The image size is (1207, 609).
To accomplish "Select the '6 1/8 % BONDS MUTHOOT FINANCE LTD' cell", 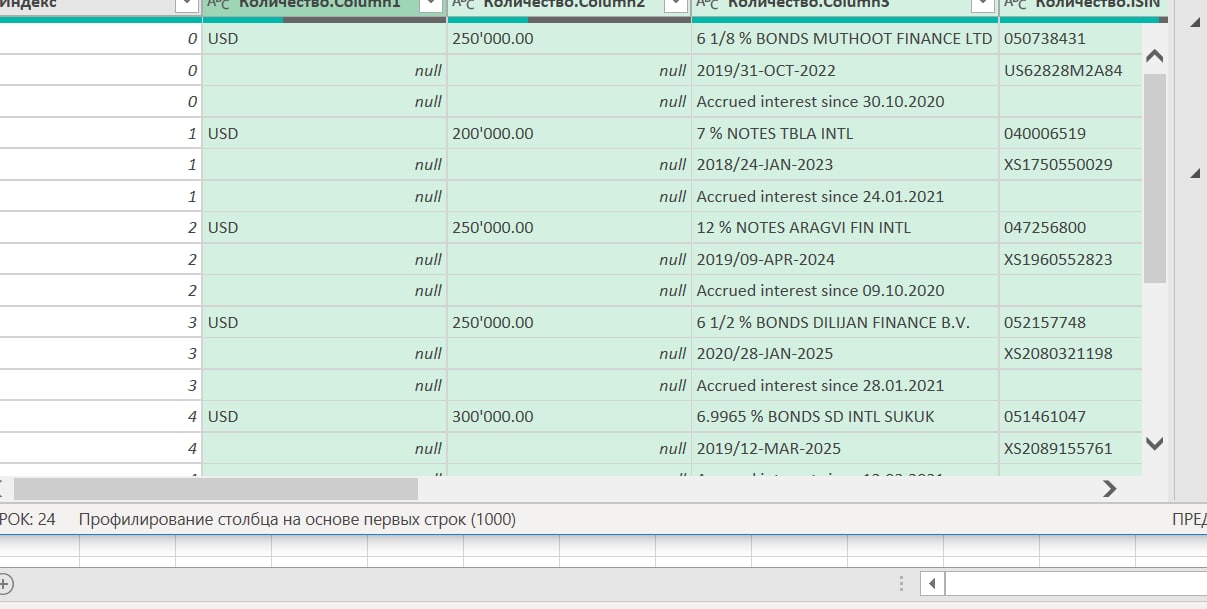I will point(845,39).
